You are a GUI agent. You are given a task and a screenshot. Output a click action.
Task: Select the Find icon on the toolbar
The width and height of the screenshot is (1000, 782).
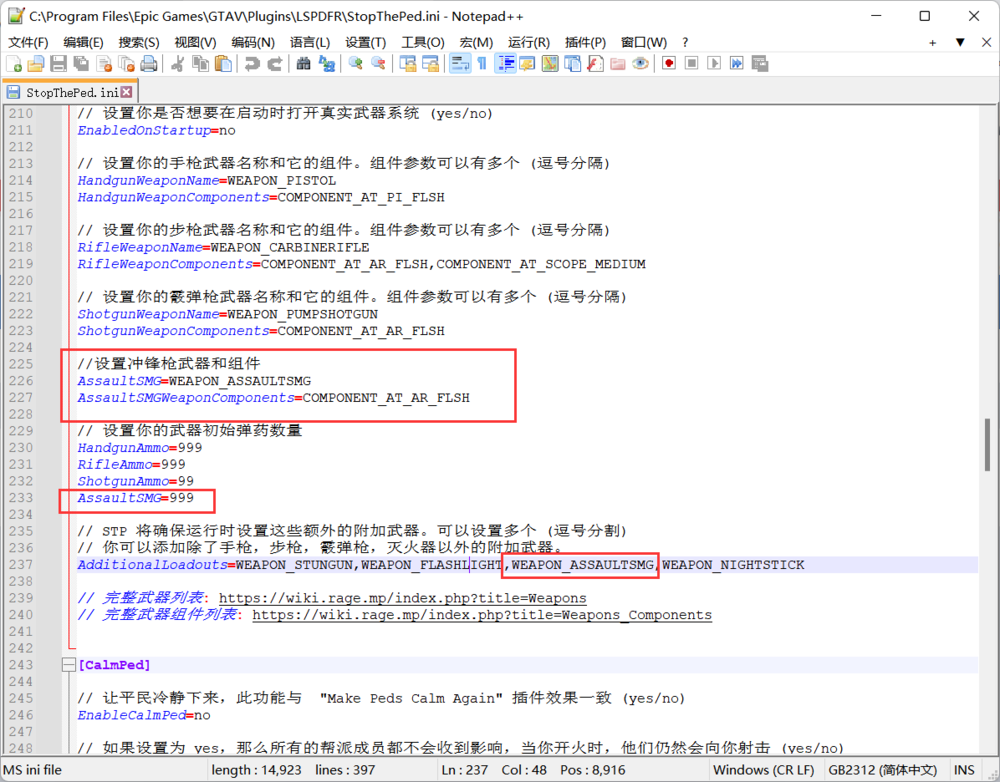304,63
